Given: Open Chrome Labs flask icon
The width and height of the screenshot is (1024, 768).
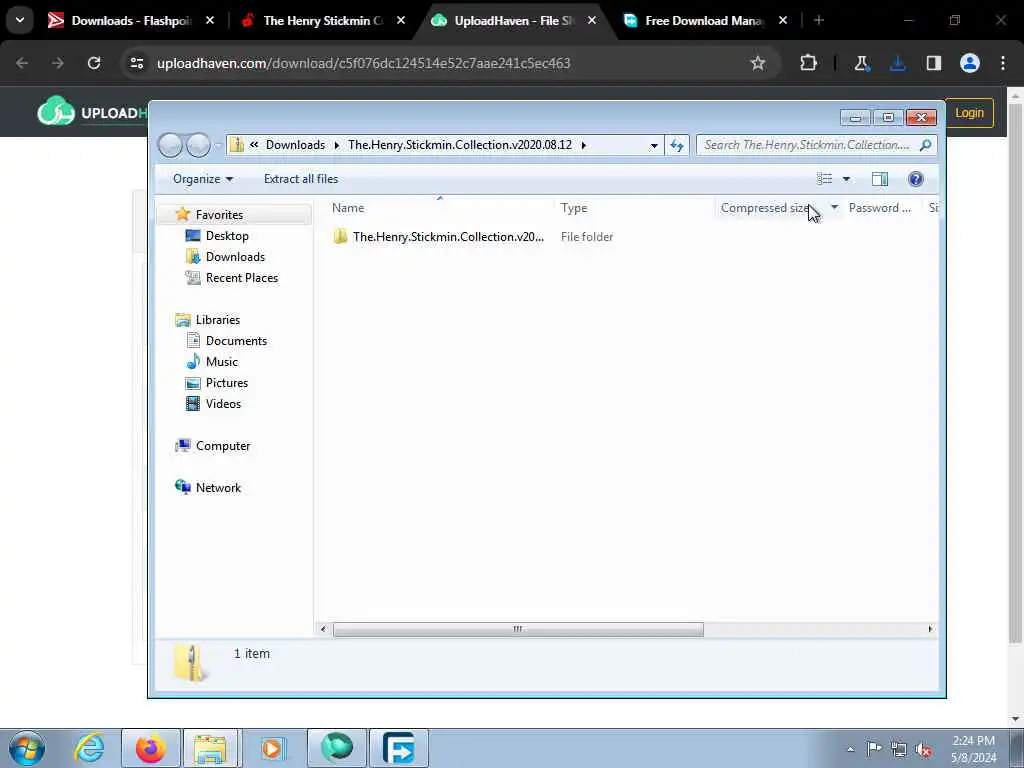Looking at the screenshot, I should tap(861, 63).
